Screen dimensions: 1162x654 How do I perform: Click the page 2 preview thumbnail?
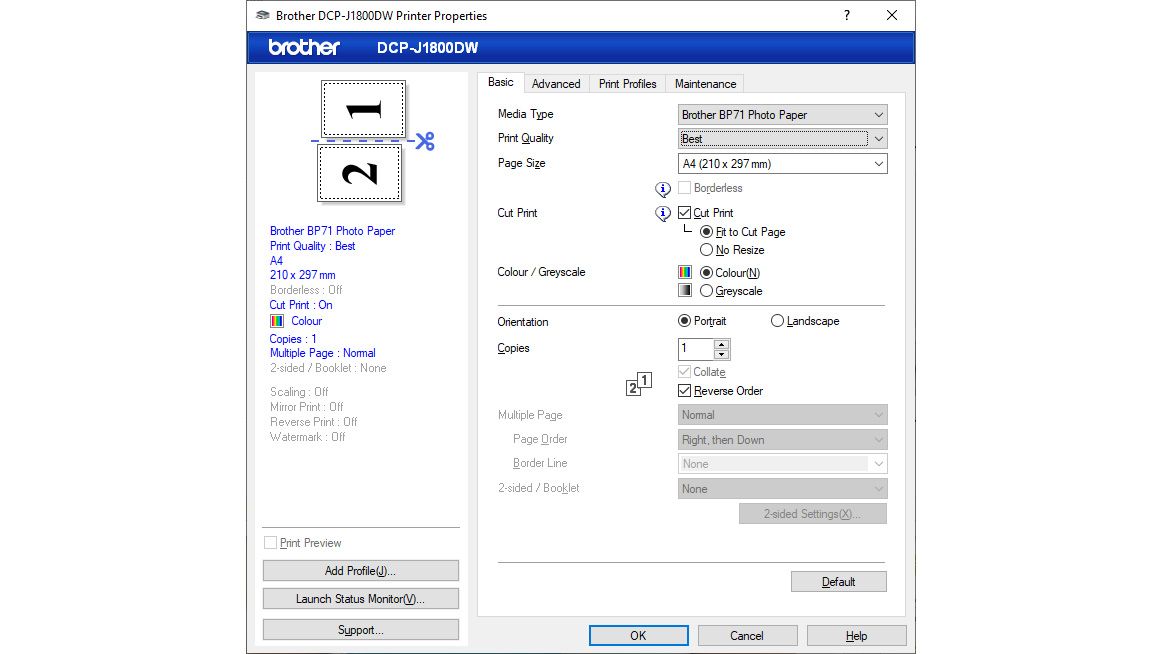[359, 173]
